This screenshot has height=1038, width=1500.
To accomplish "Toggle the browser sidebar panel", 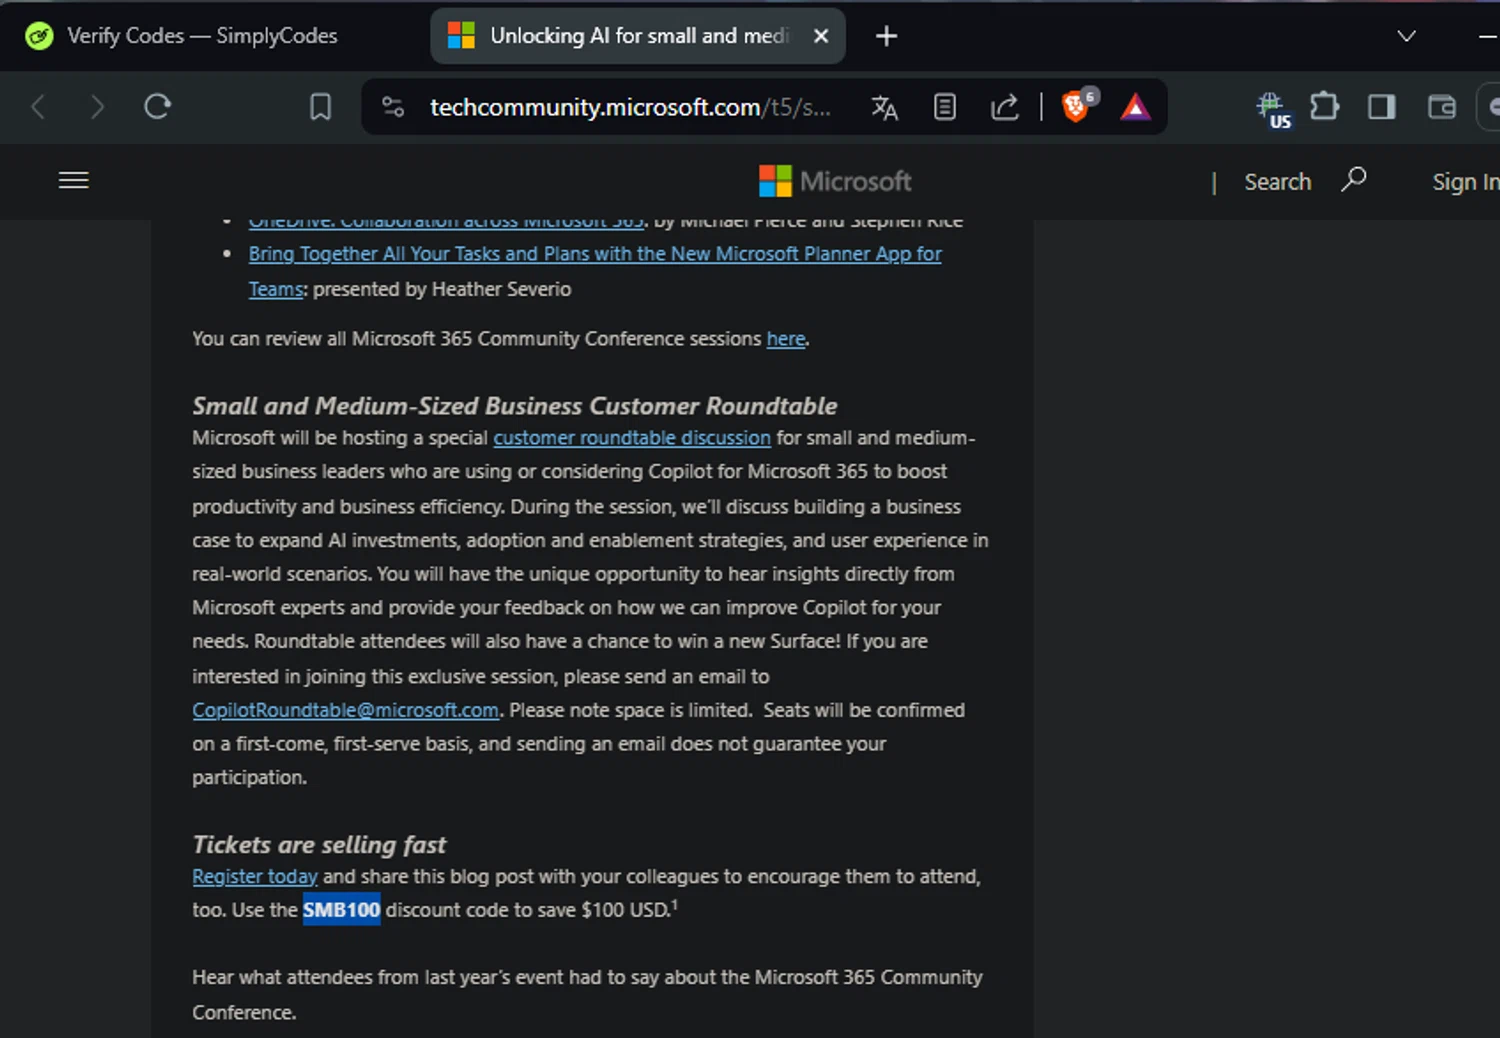I will (x=1381, y=107).
